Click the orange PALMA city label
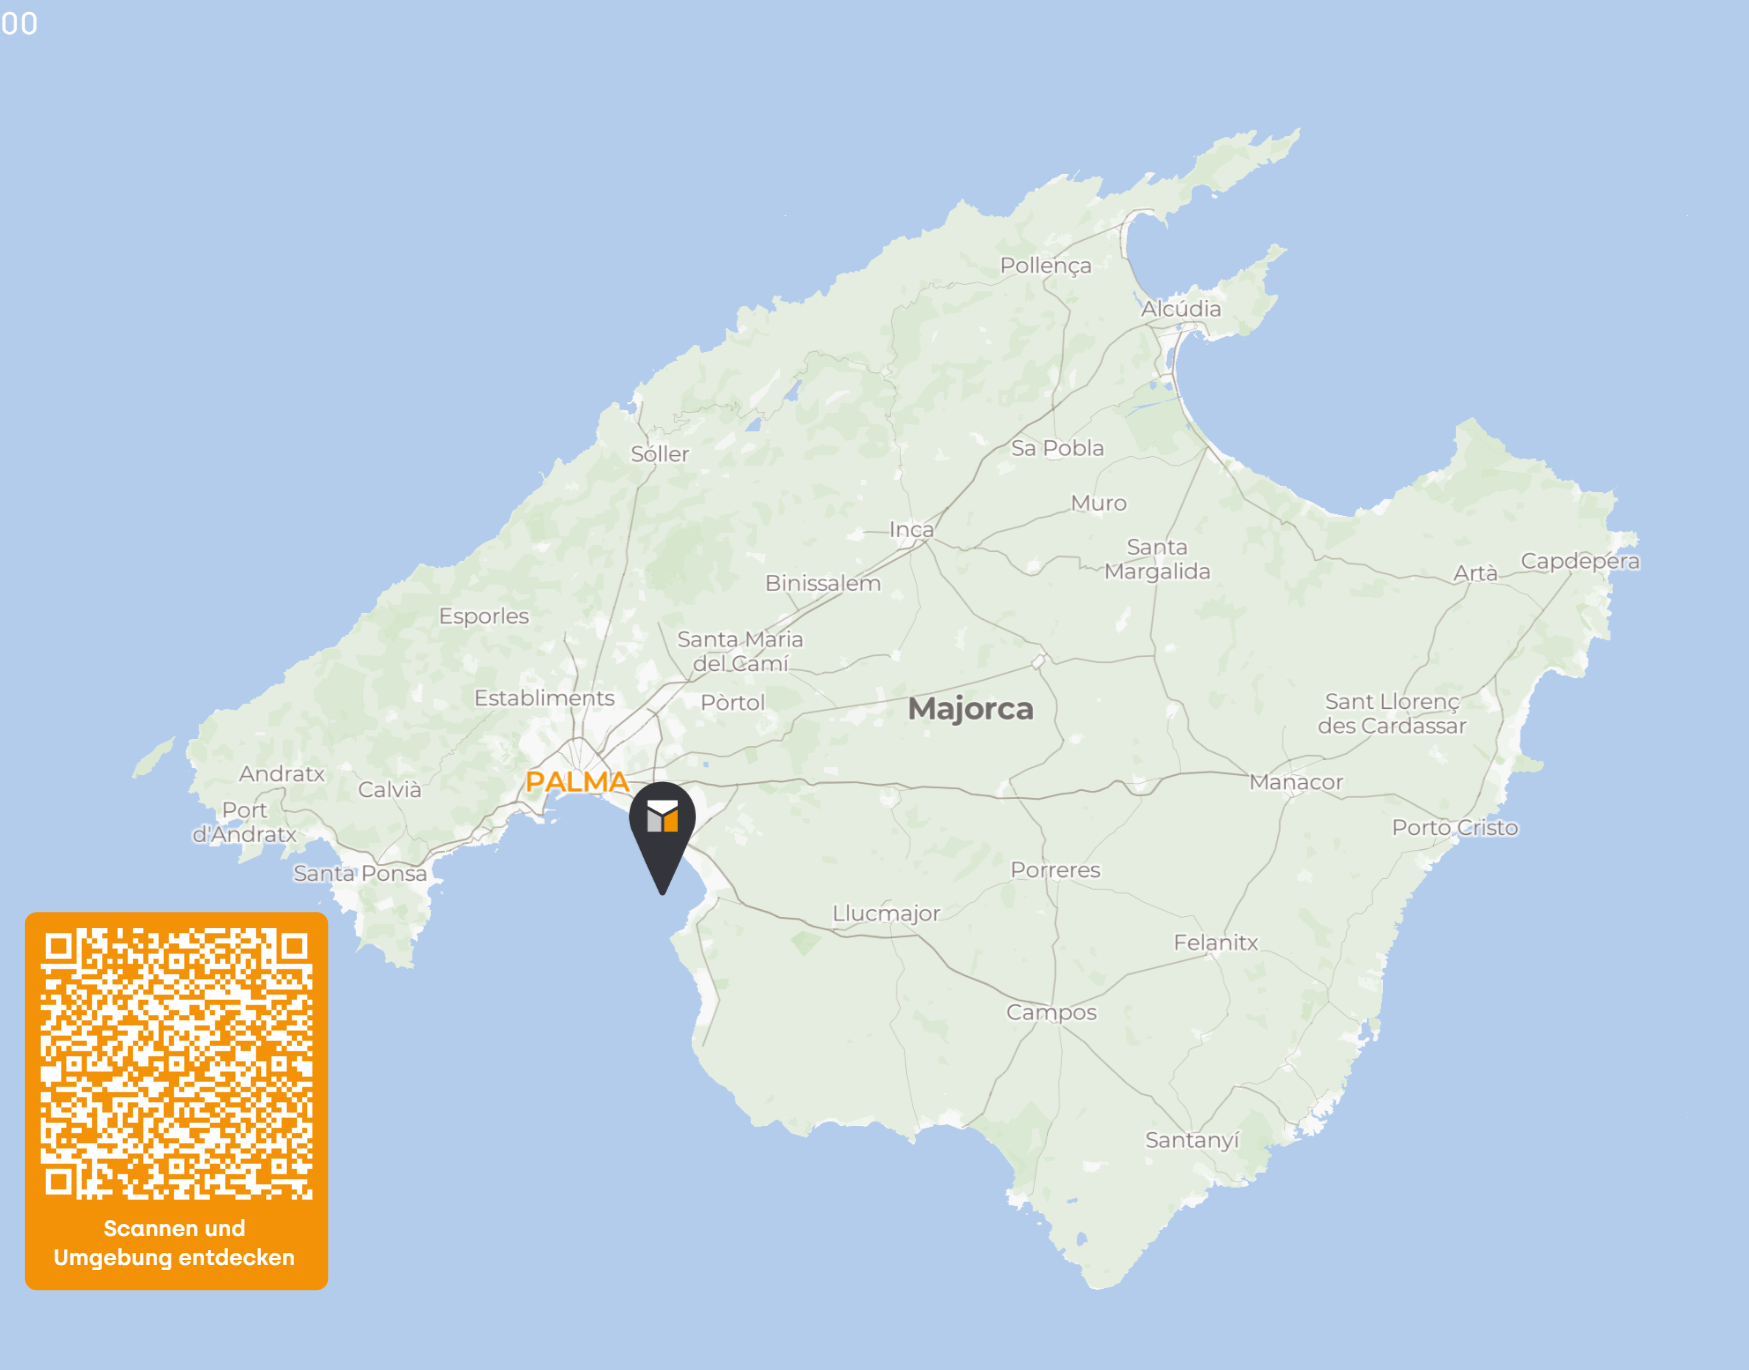This screenshot has height=1370, width=1749. pos(577,782)
